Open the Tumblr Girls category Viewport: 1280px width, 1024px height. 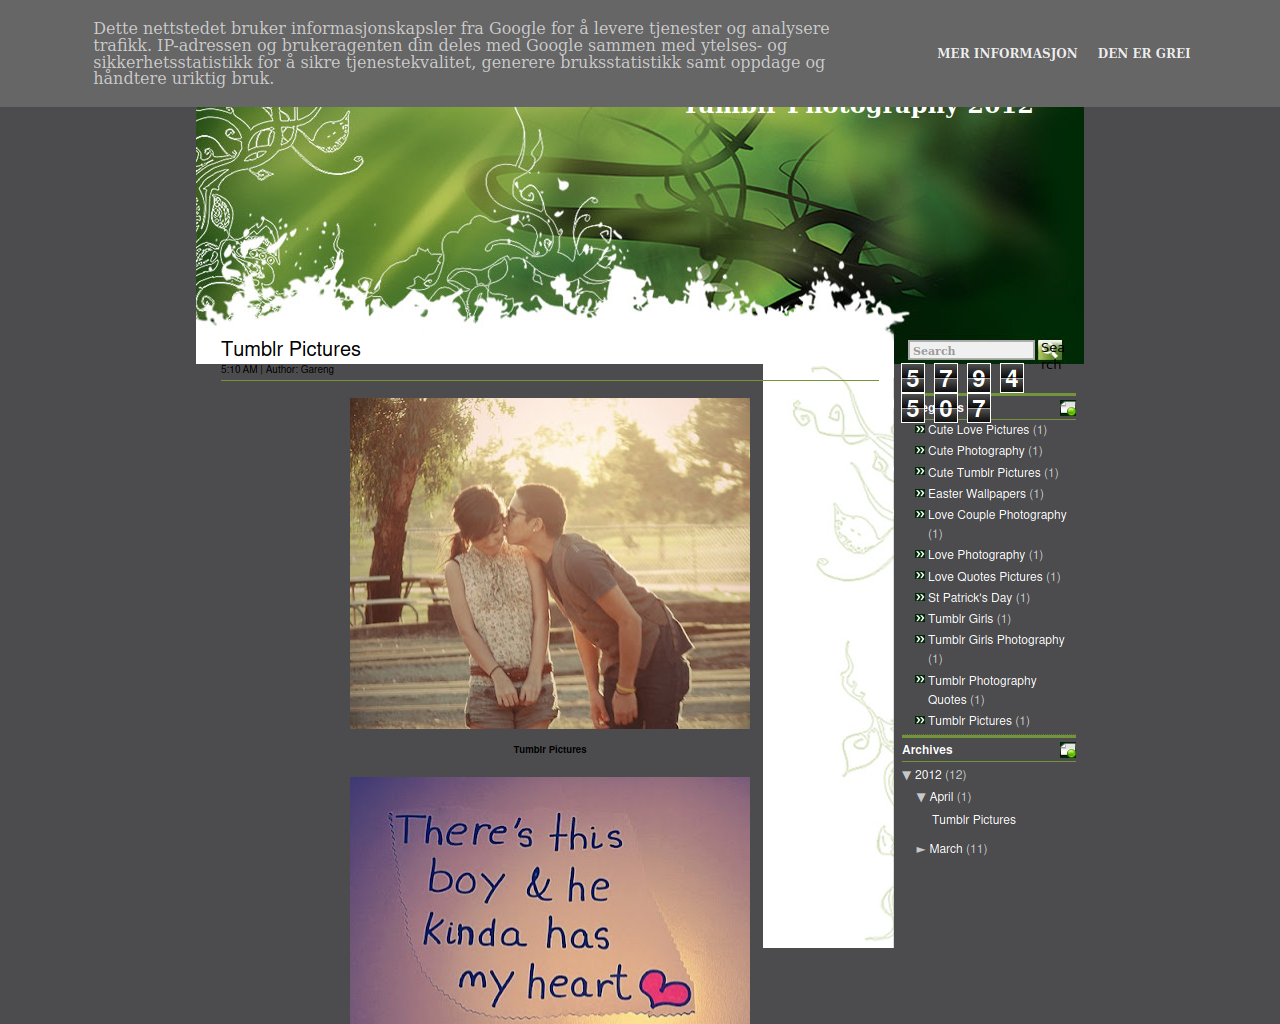960,619
